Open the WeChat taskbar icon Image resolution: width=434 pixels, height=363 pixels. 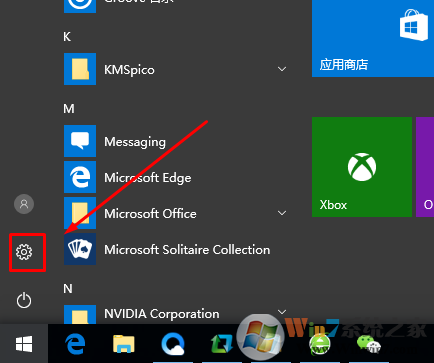click(369, 344)
